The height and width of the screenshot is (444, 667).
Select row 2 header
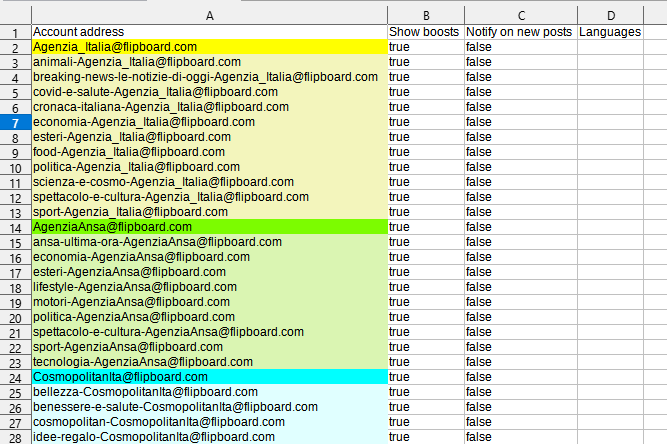15,47
